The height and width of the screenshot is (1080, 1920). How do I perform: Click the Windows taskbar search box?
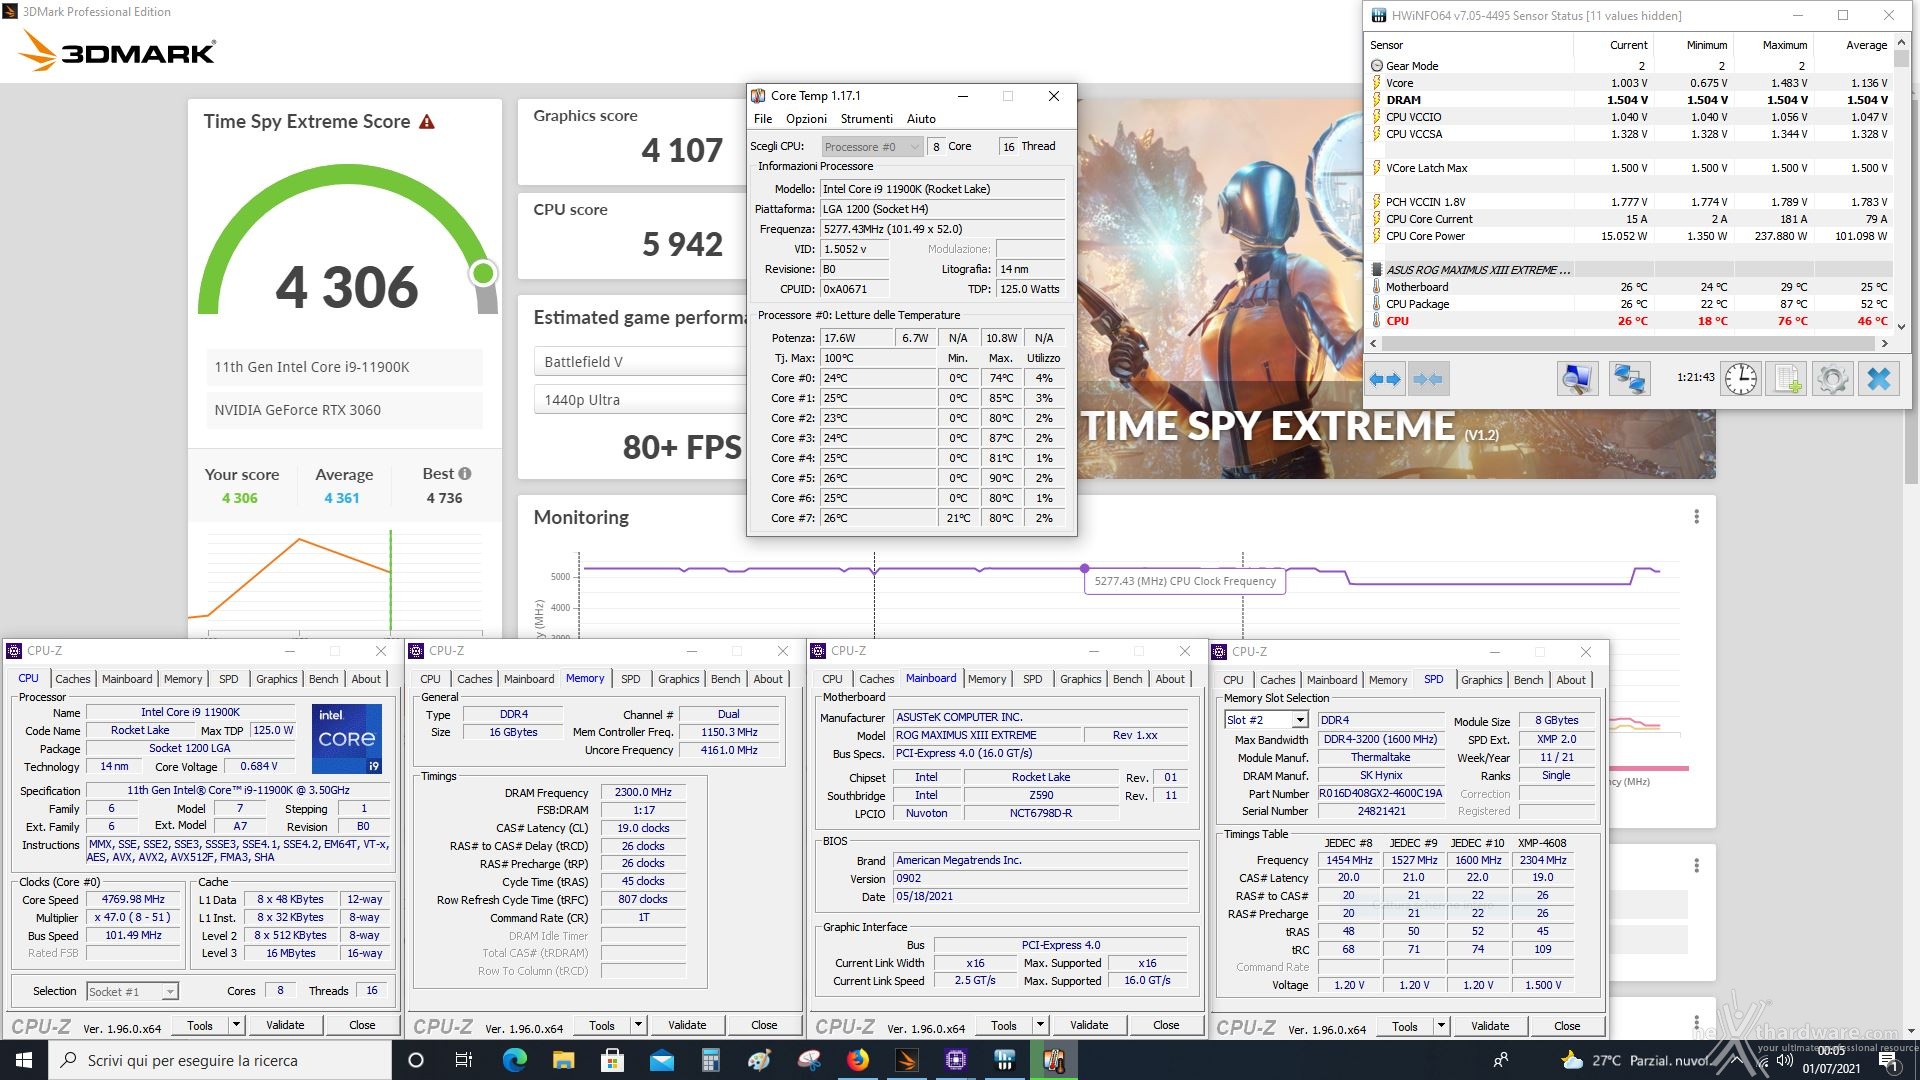[x=220, y=1060]
